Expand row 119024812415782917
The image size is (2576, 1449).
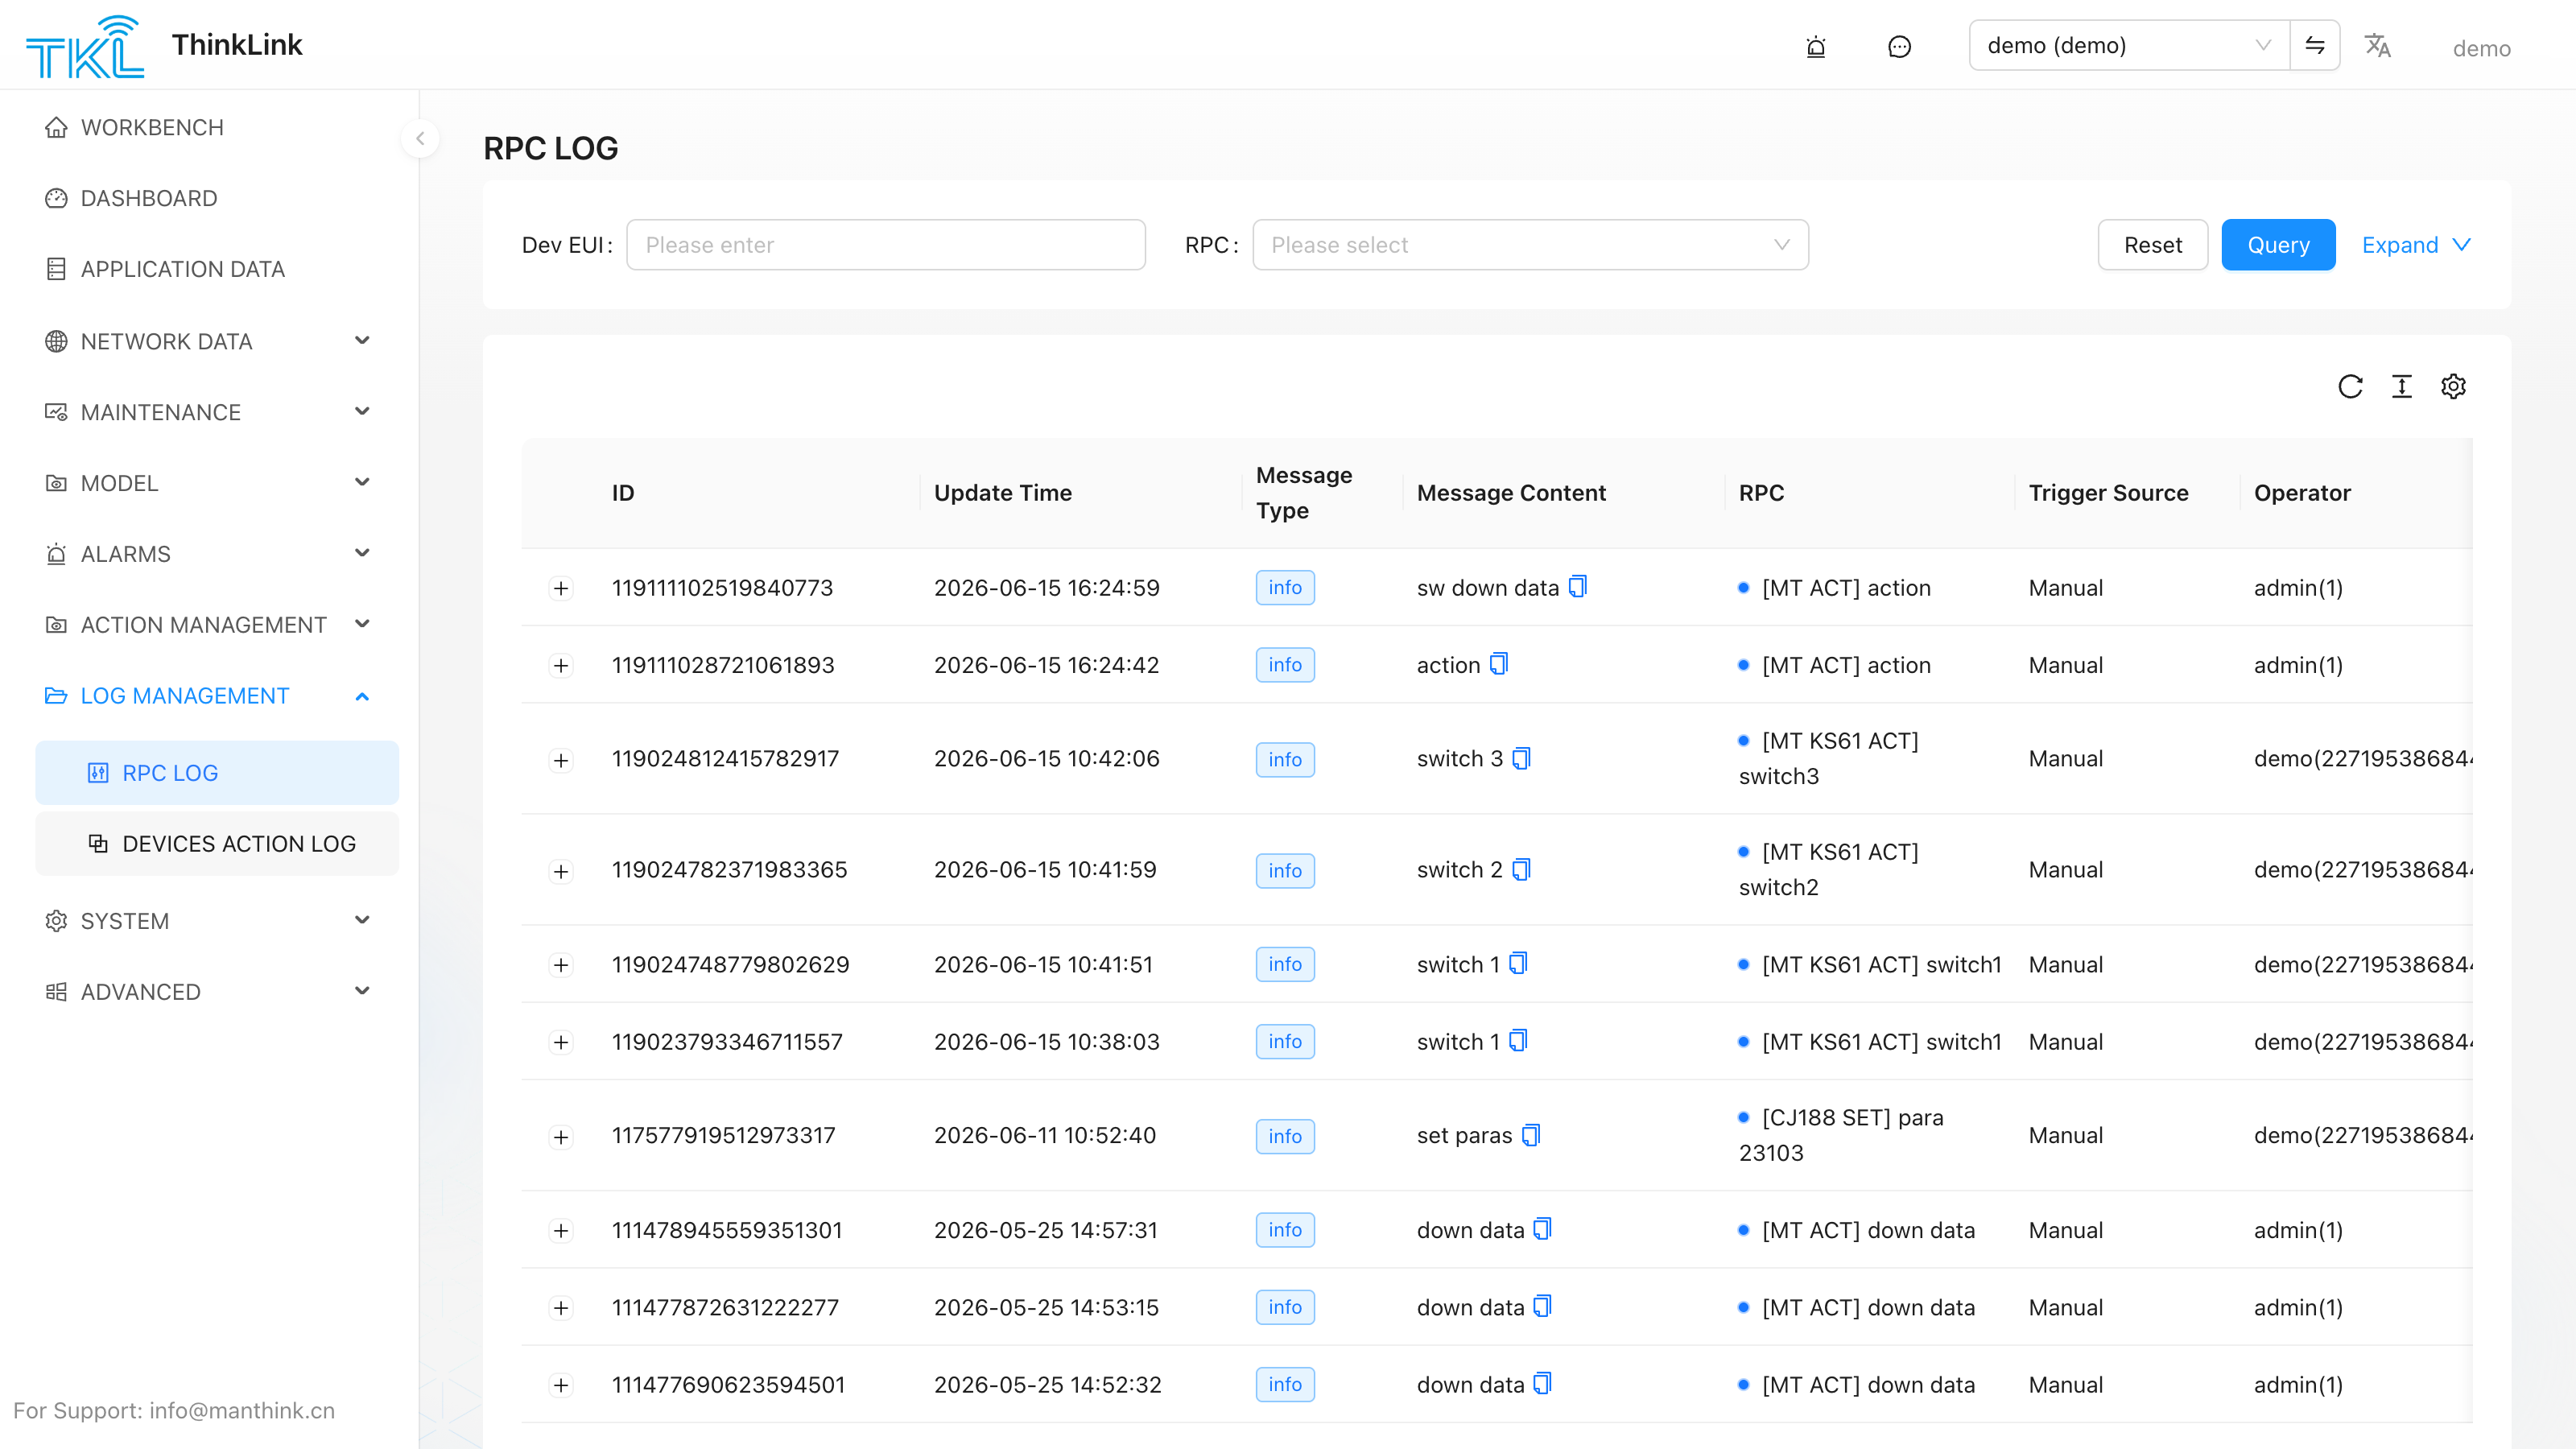point(561,760)
